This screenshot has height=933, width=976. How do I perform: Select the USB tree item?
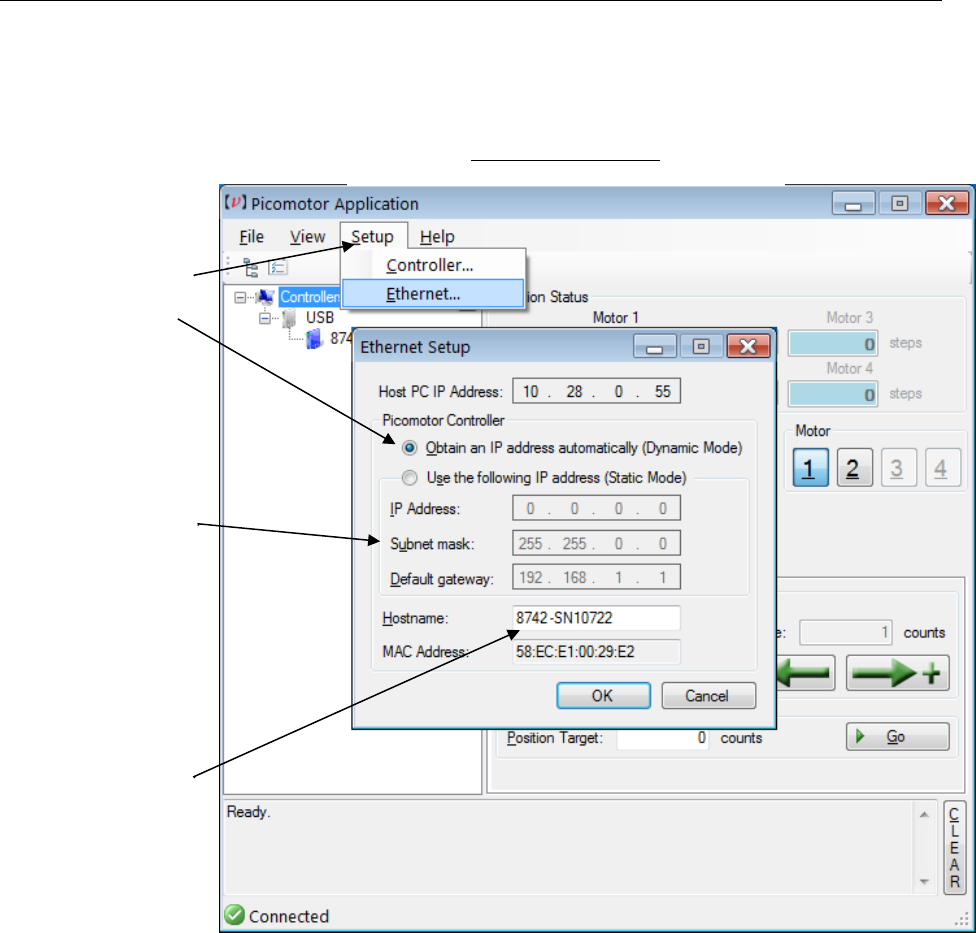pos(319,318)
